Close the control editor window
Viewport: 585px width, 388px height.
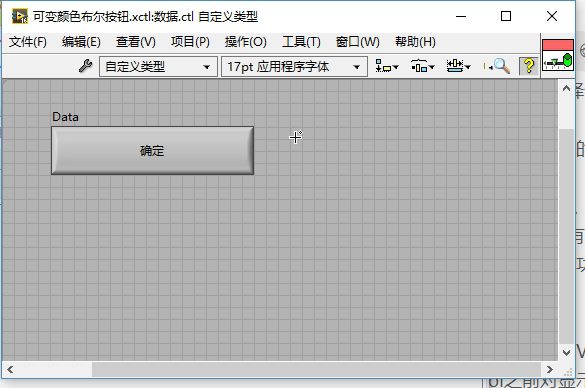[x=551, y=16]
